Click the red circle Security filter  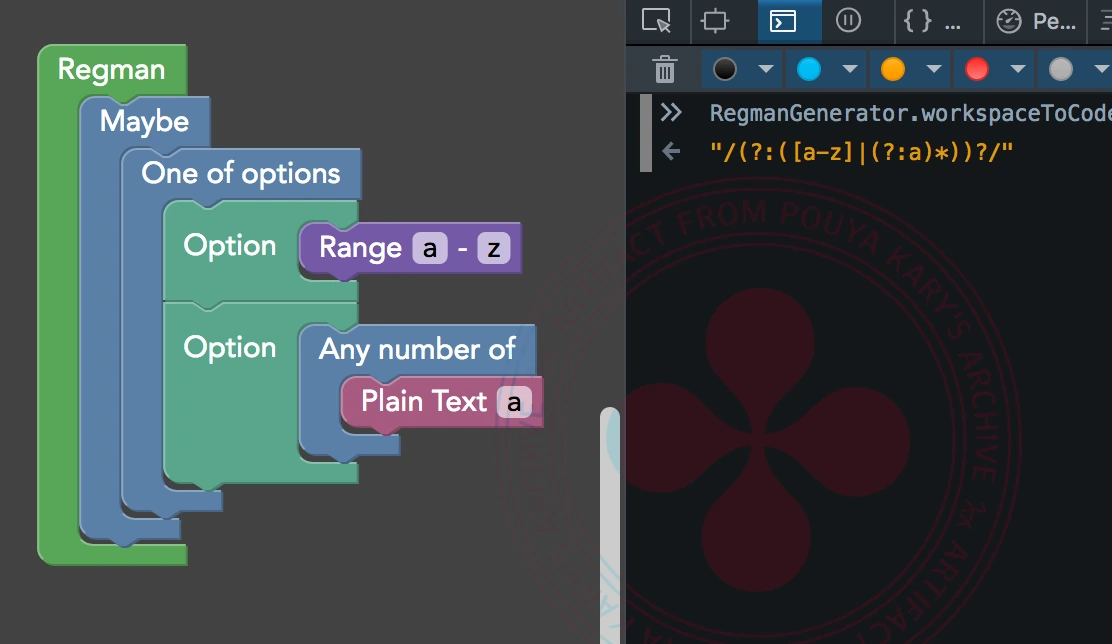pos(977,69)
